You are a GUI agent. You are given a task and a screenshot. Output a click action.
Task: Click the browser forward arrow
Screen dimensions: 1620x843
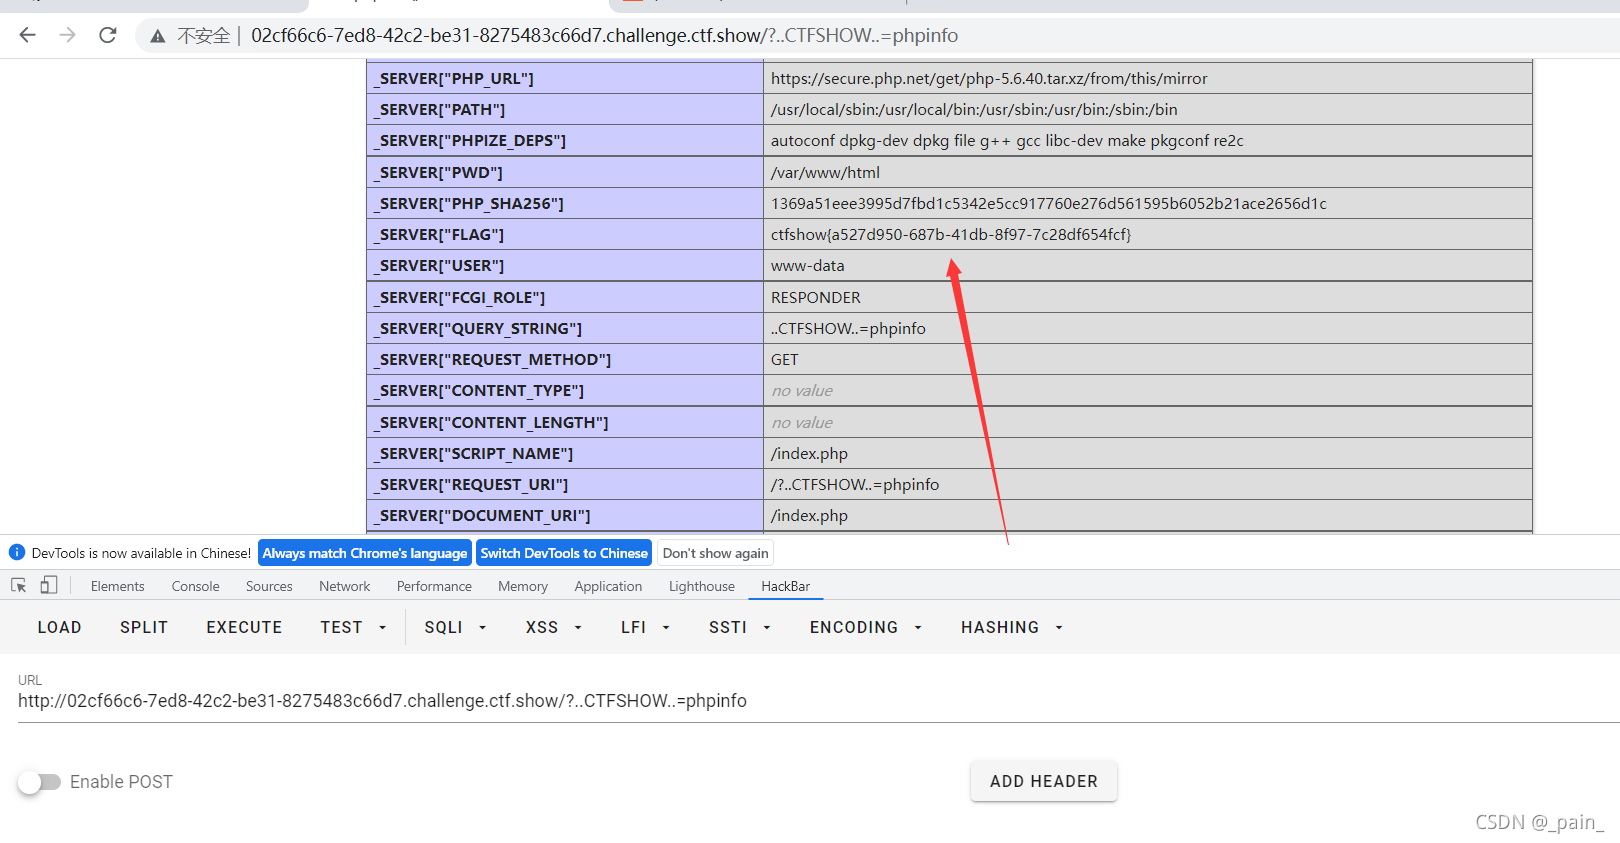click(67, 35)
